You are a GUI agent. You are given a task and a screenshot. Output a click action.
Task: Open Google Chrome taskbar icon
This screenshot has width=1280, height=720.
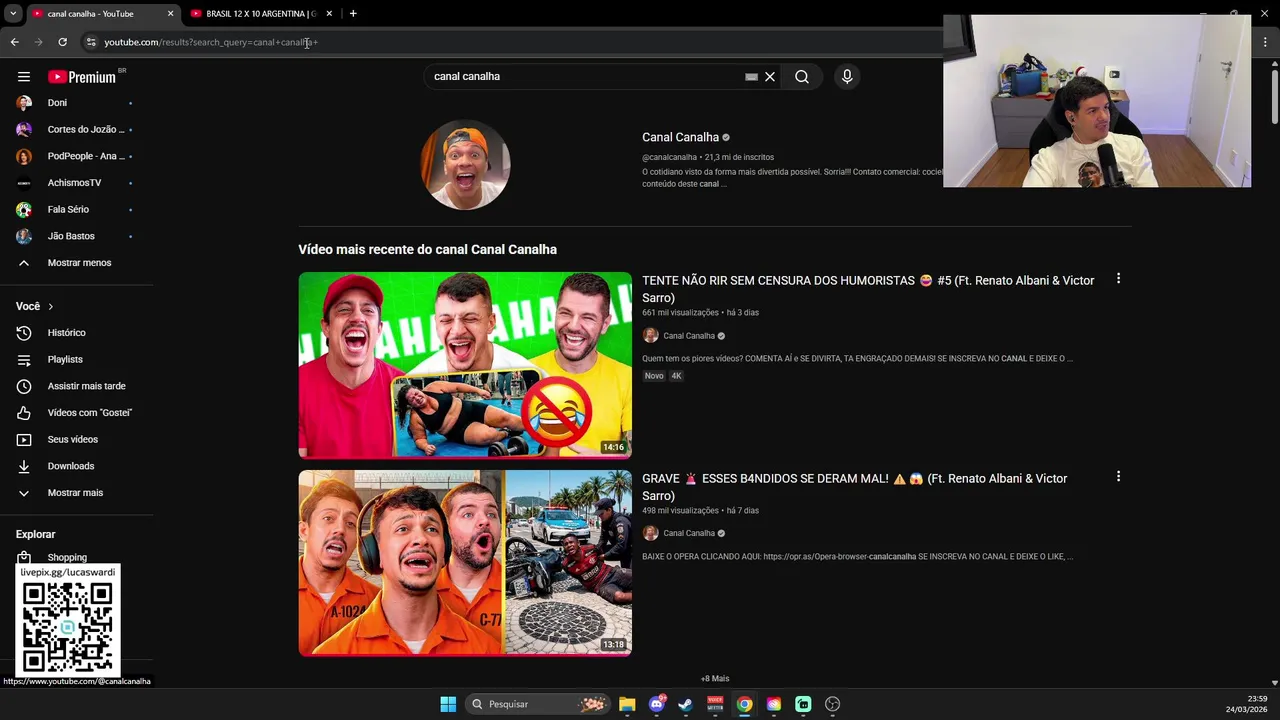(744, 704)
